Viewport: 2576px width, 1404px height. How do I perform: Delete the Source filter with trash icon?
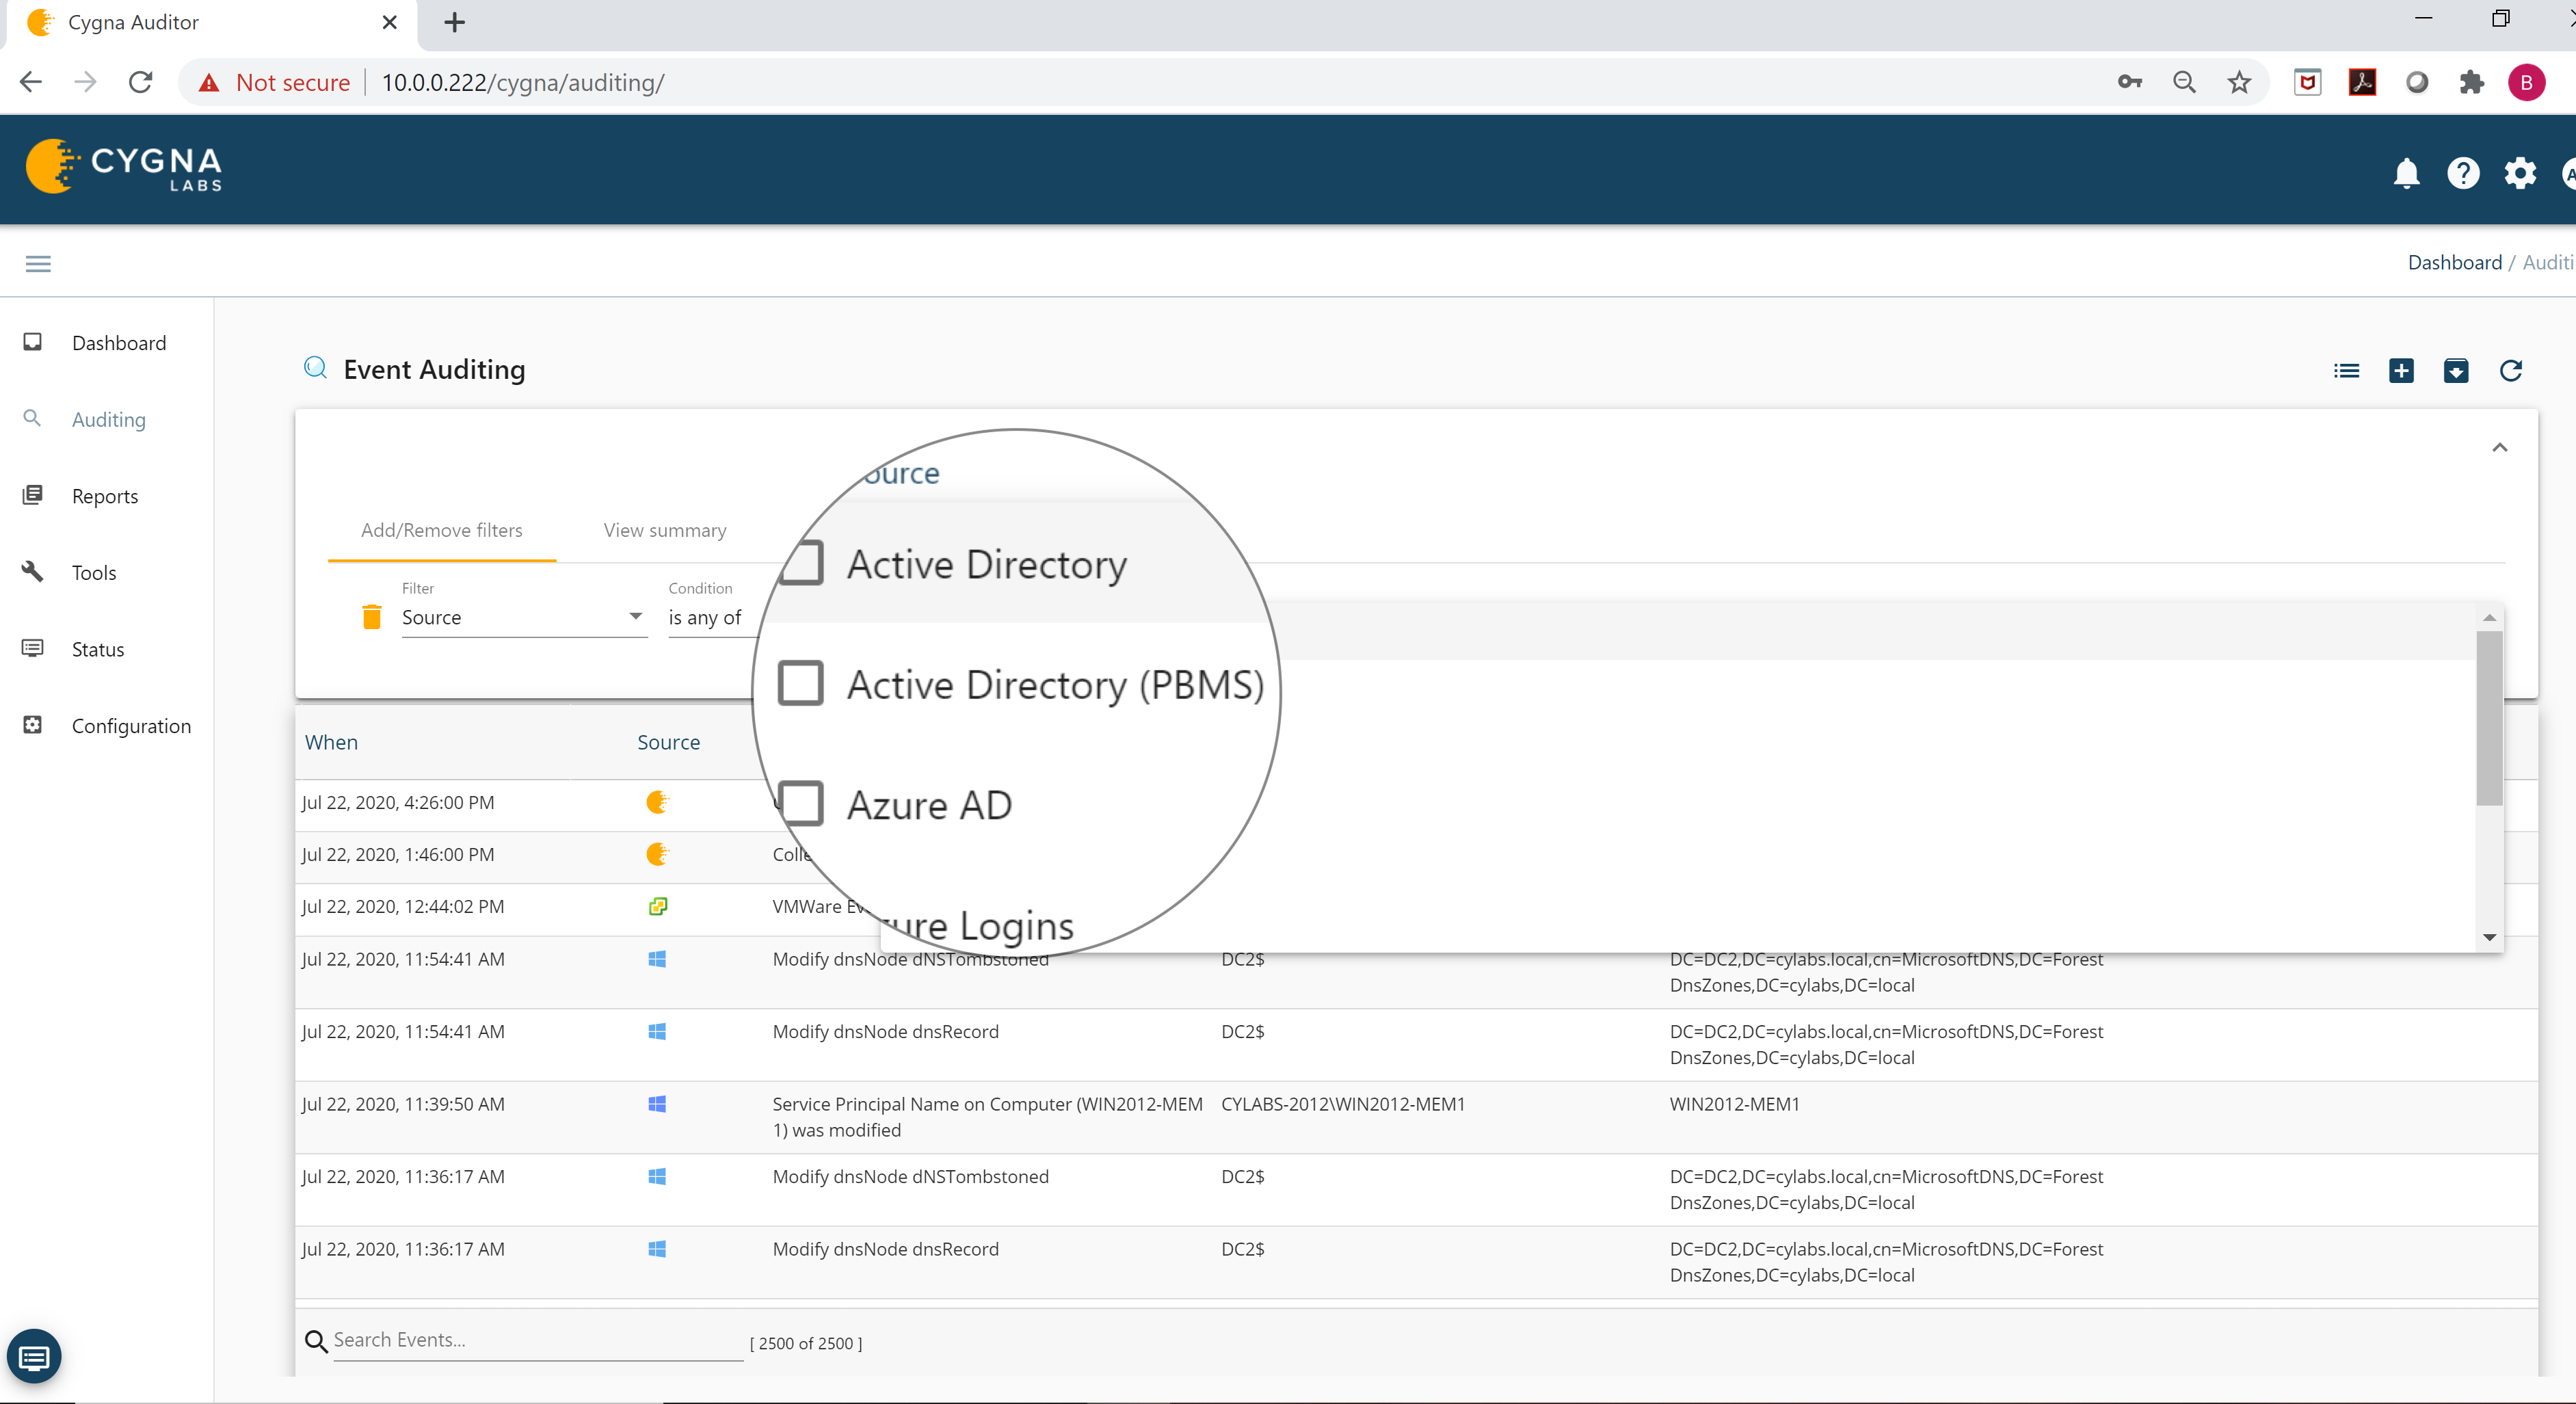tap(371, 617)
